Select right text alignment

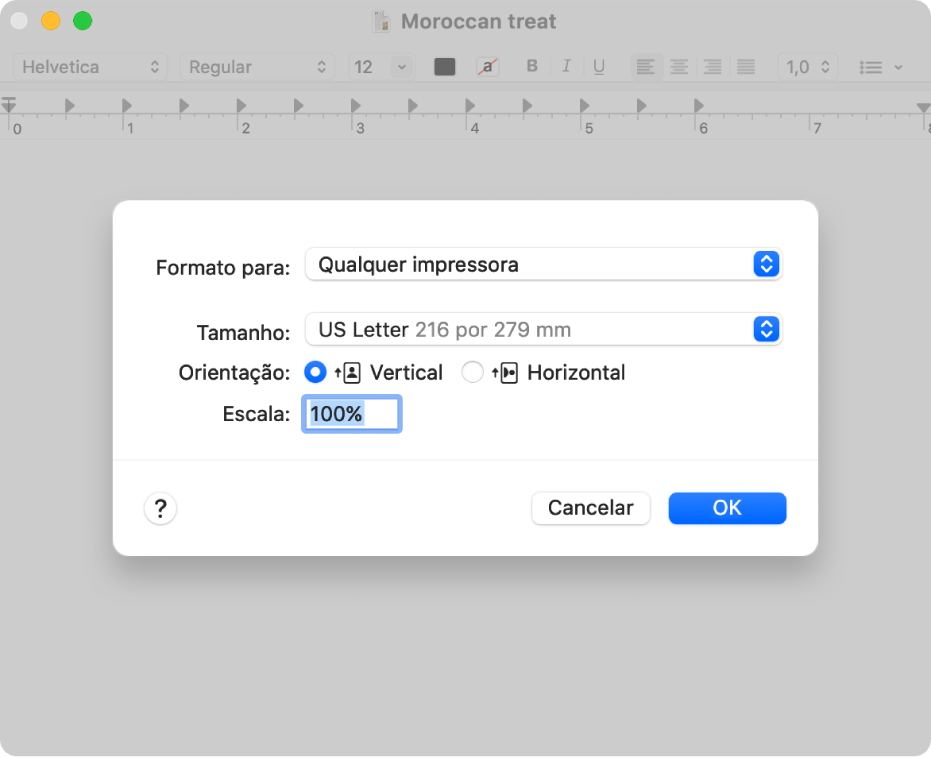coord(712,66)
